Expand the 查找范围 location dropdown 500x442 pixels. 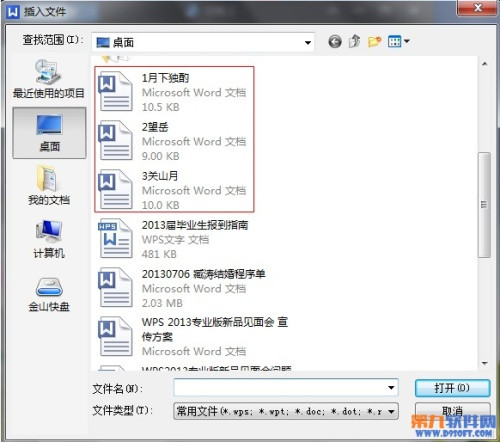tap(308, 42)
